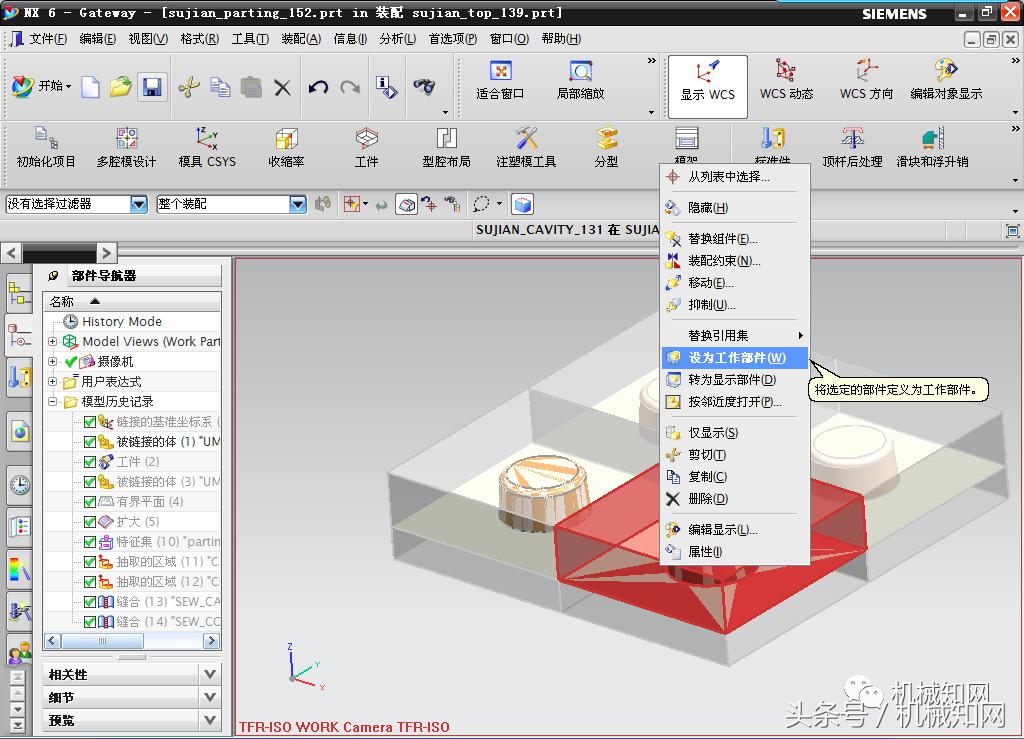Toggle 显示 WCS display
This screenshot has height=739, width=1024.
(x=707, y=86)
